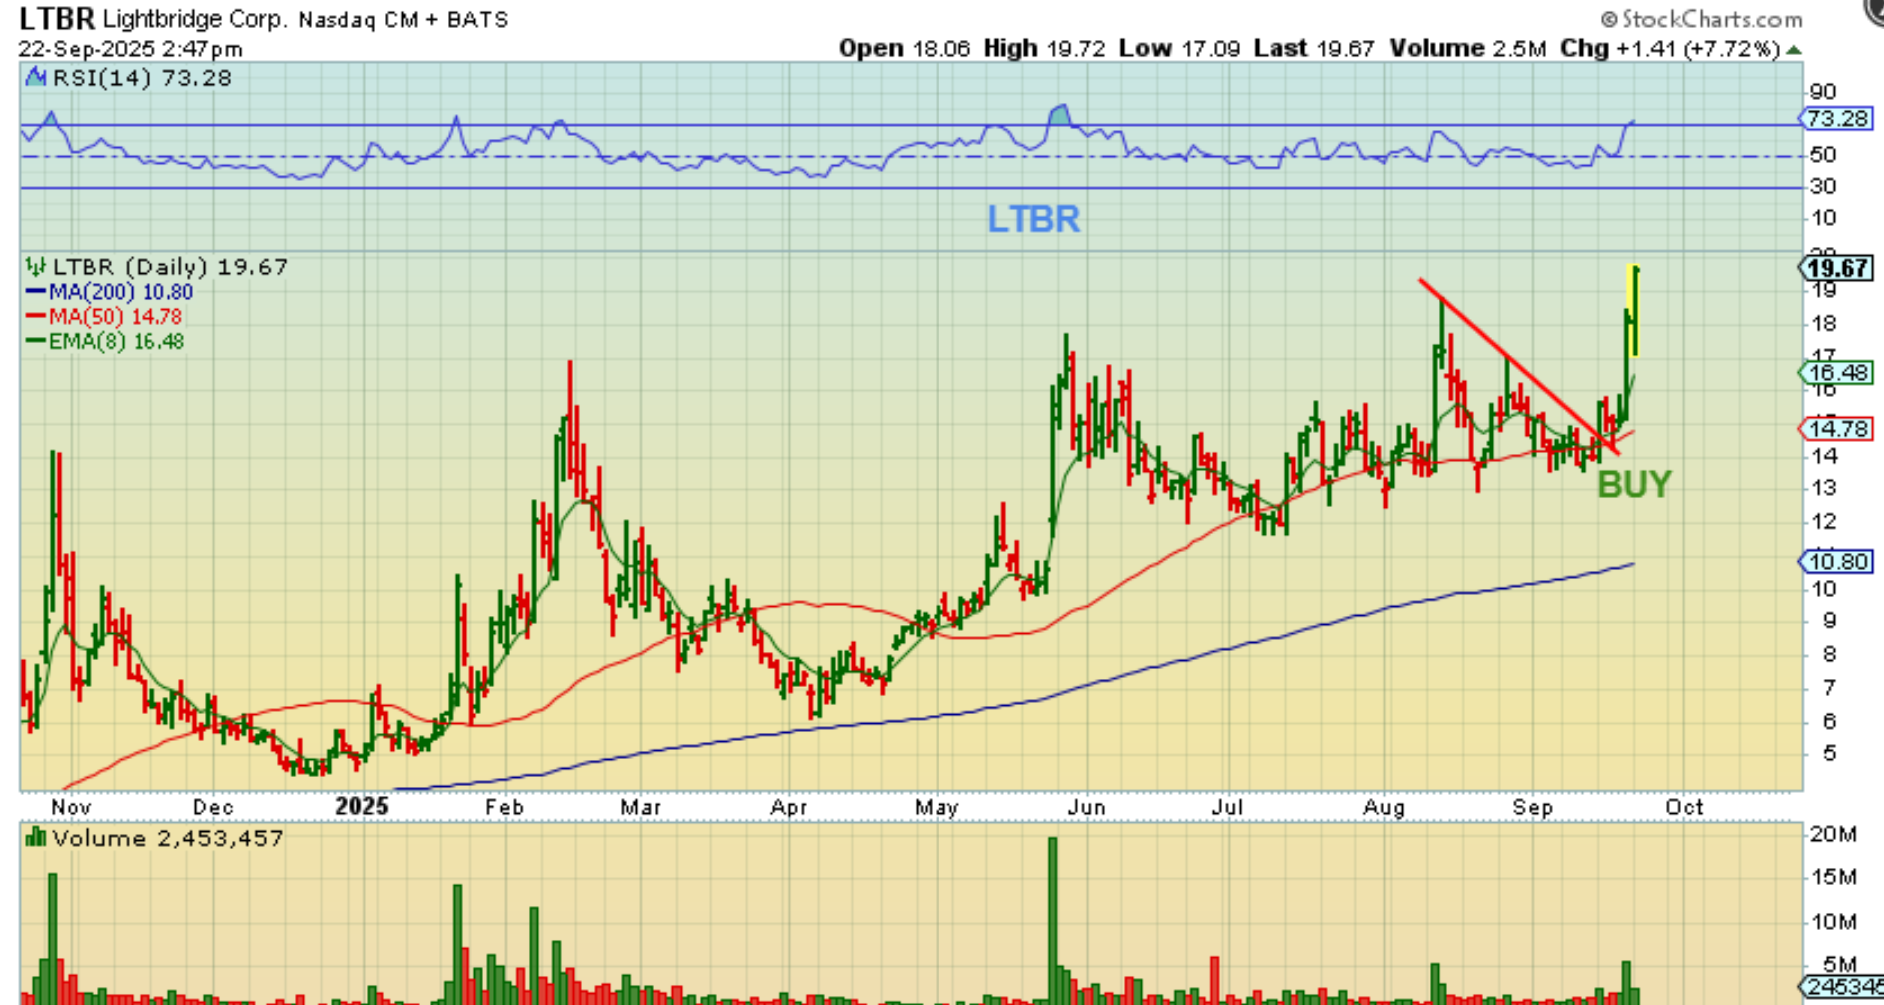This screenshot has height=1005, width=1884.
Task: Click the Nasdaq CM + BATS exchange label
Action: pyautogui.click(x=403, y=19)
